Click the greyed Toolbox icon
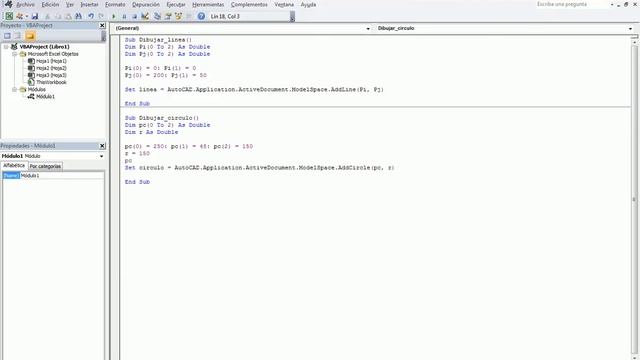The height and width of the screenshot is (360, 640). click(x=189, y=16)
